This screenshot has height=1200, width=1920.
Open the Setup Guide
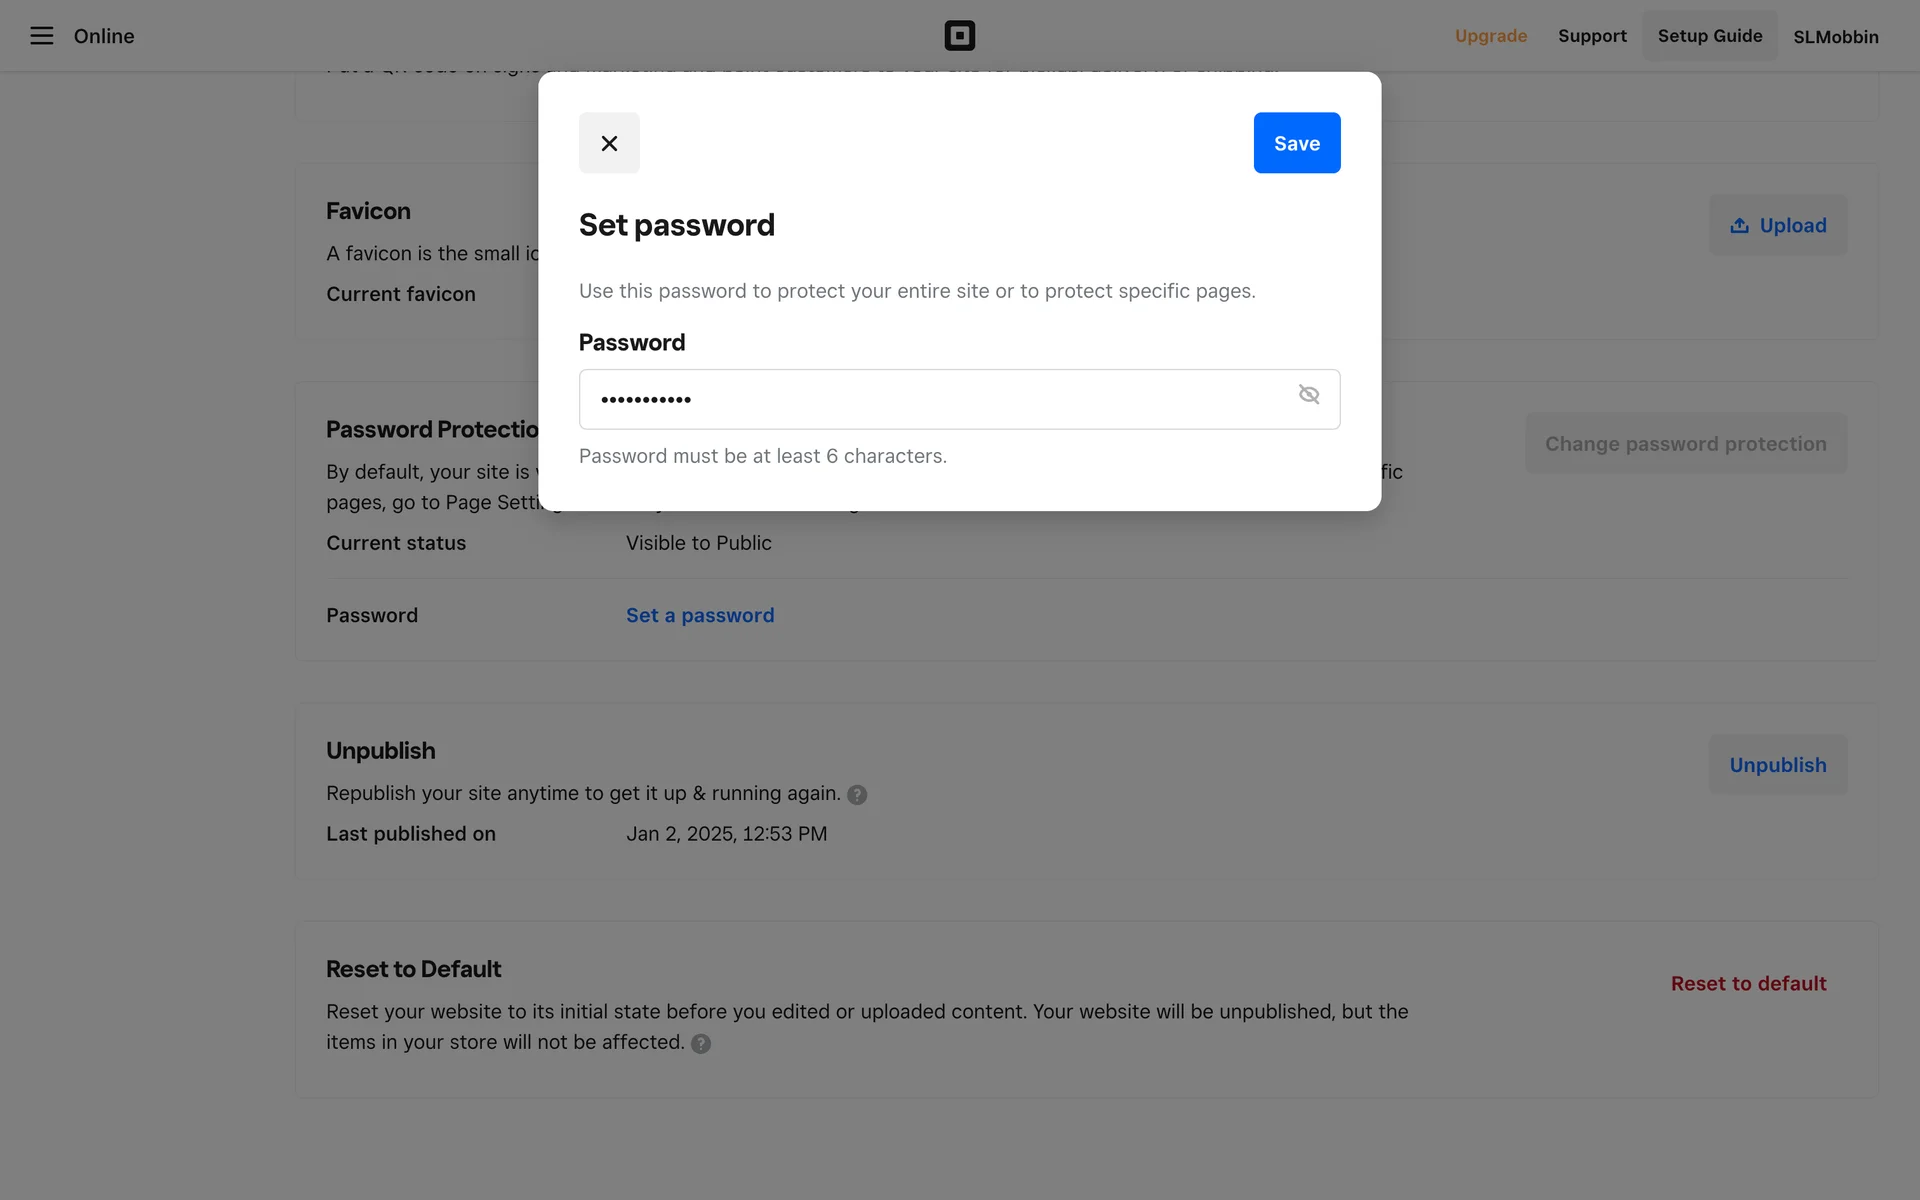1709,36
